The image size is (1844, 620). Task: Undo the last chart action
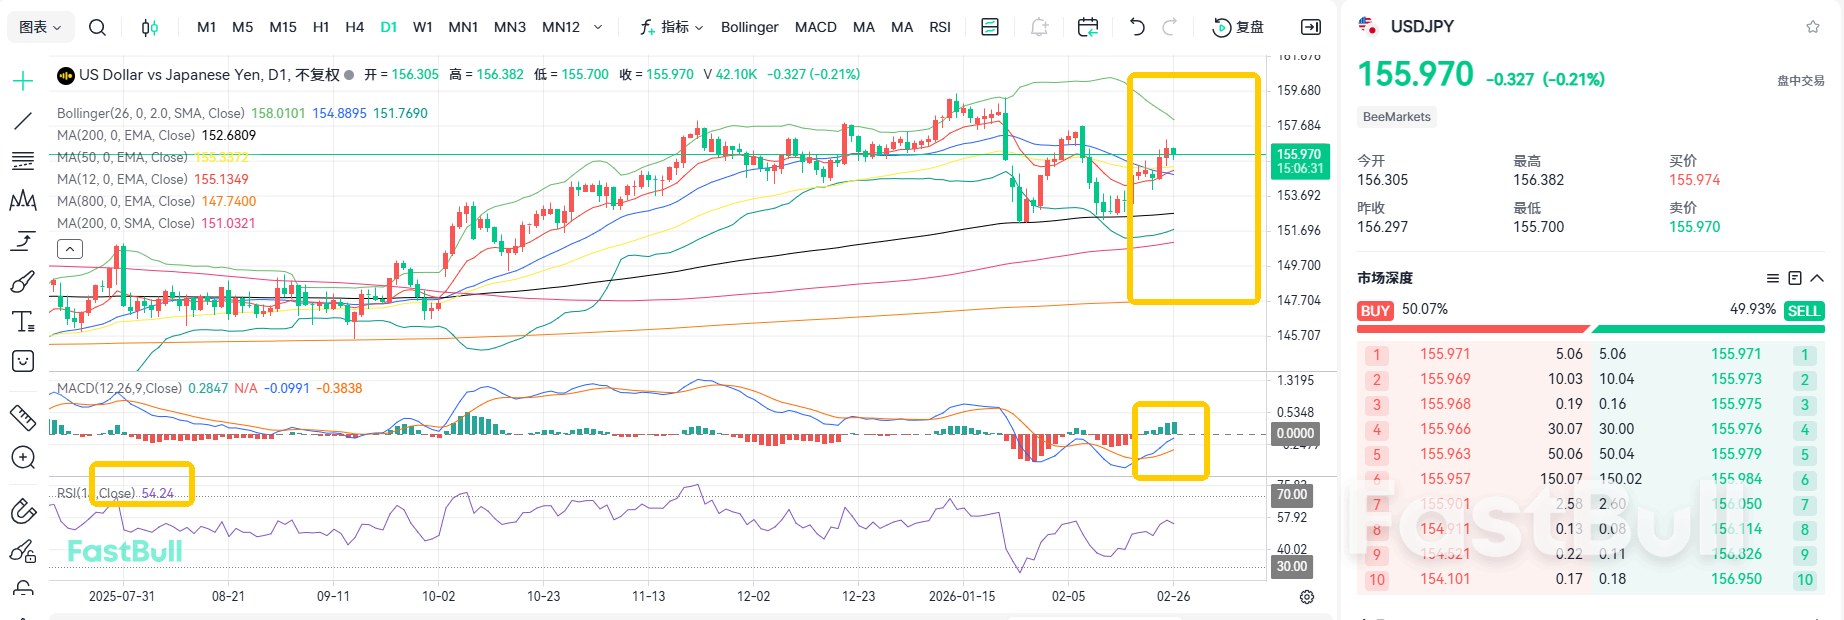(1137, 27)
